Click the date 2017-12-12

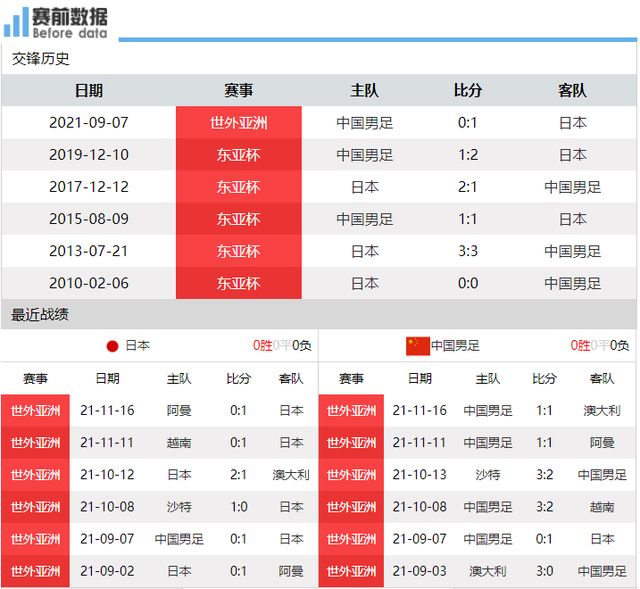point(89,187)
